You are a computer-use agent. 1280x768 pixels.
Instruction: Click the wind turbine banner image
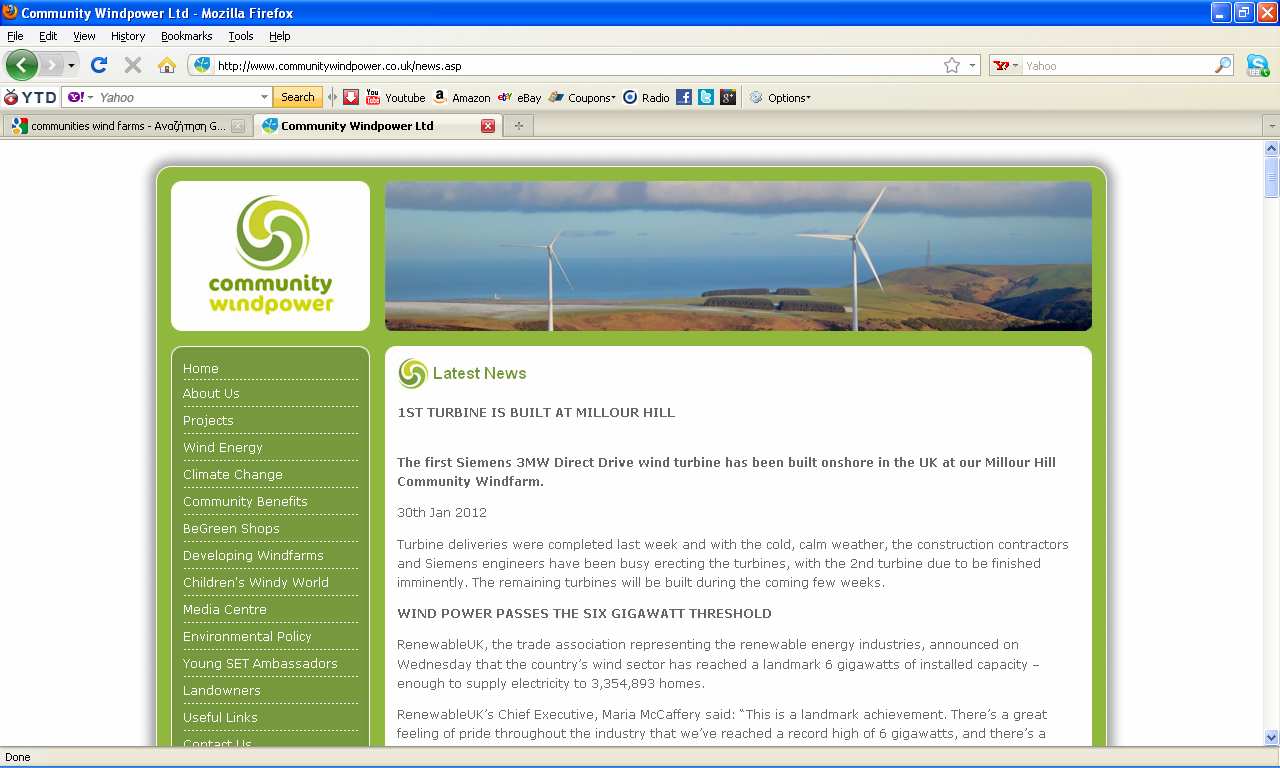coord(738,256)
